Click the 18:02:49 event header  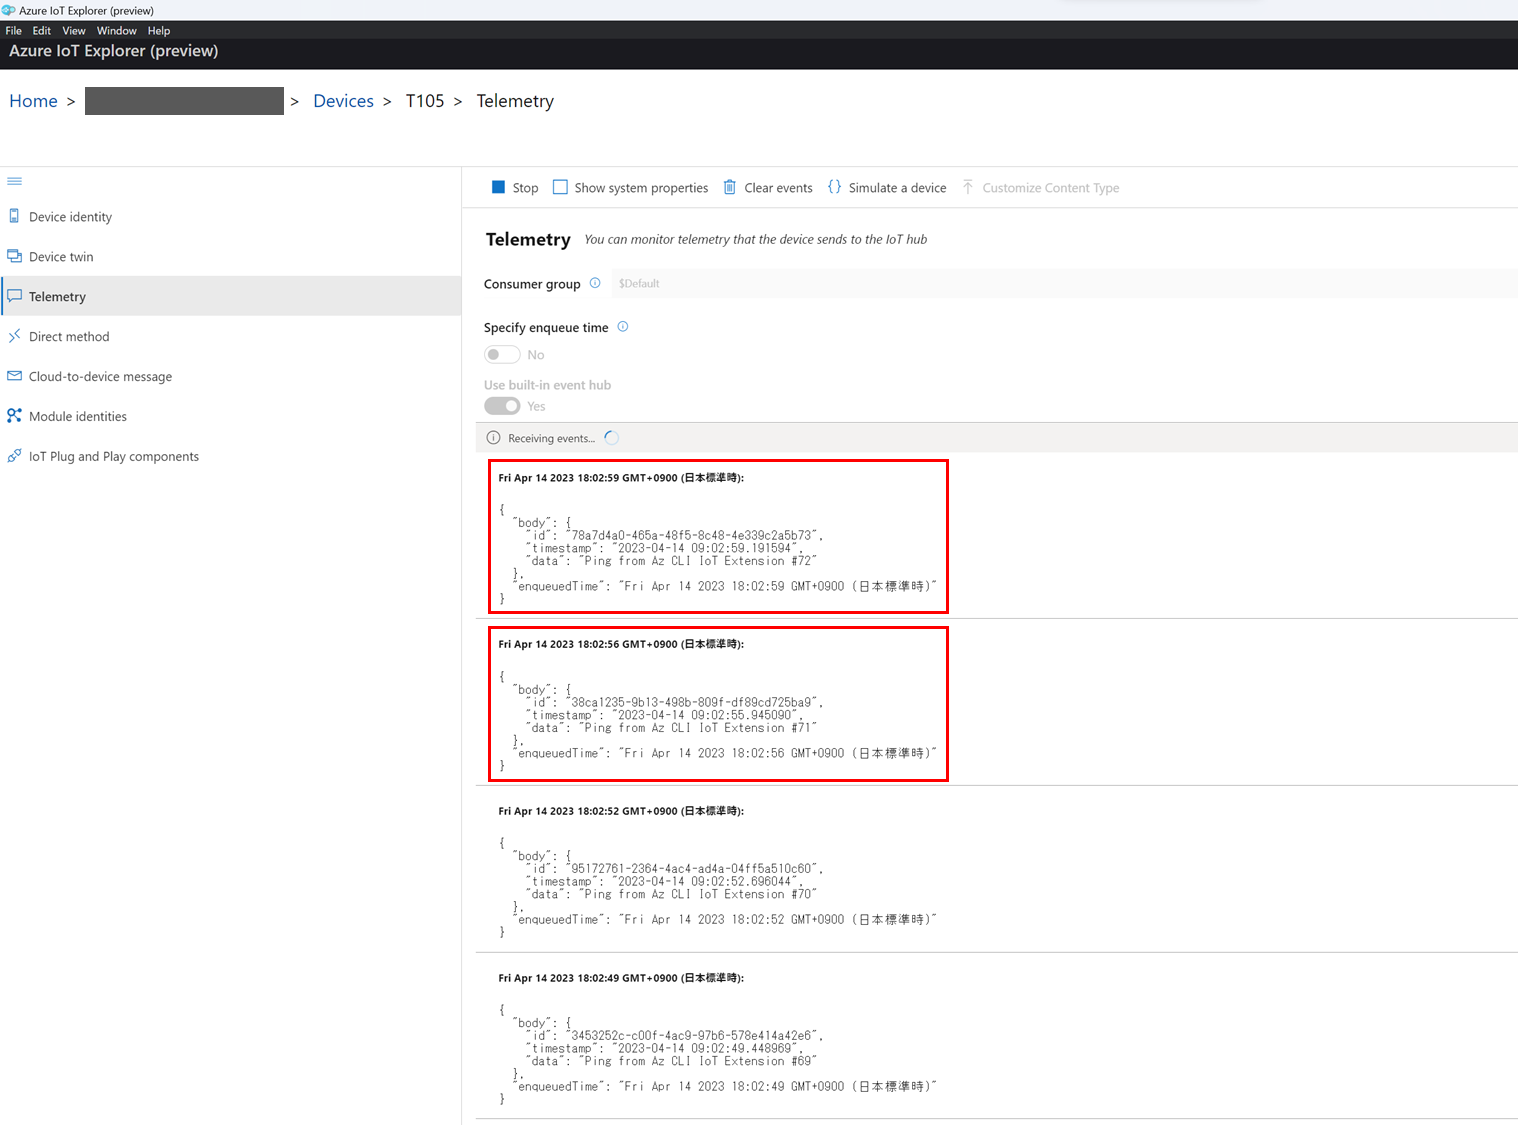point(621,978)
